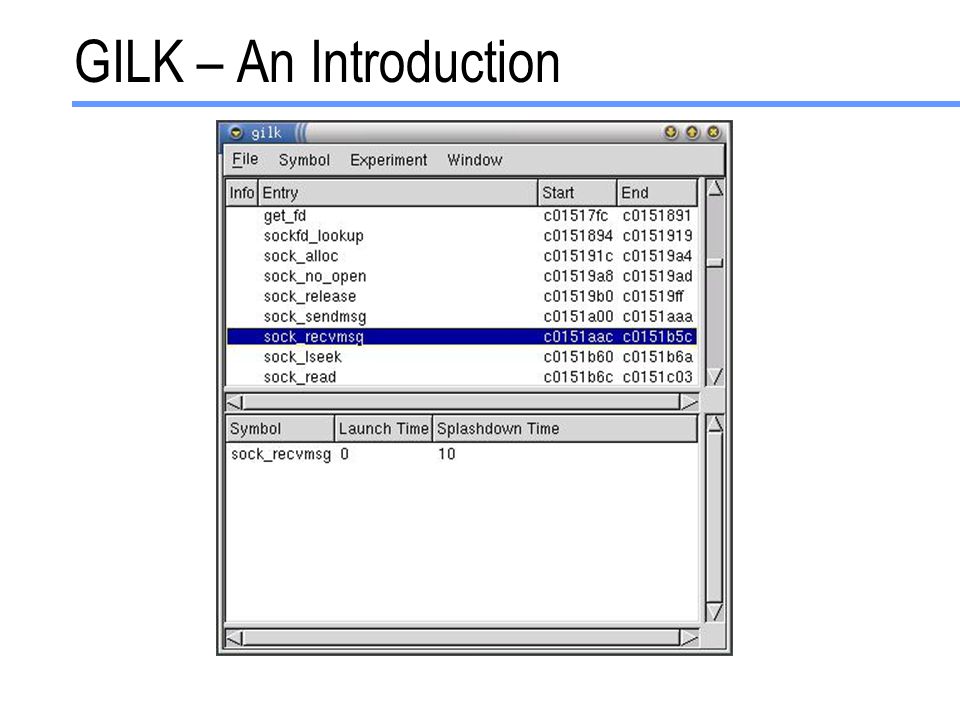Open the Window menu

[x=474, y=160]
